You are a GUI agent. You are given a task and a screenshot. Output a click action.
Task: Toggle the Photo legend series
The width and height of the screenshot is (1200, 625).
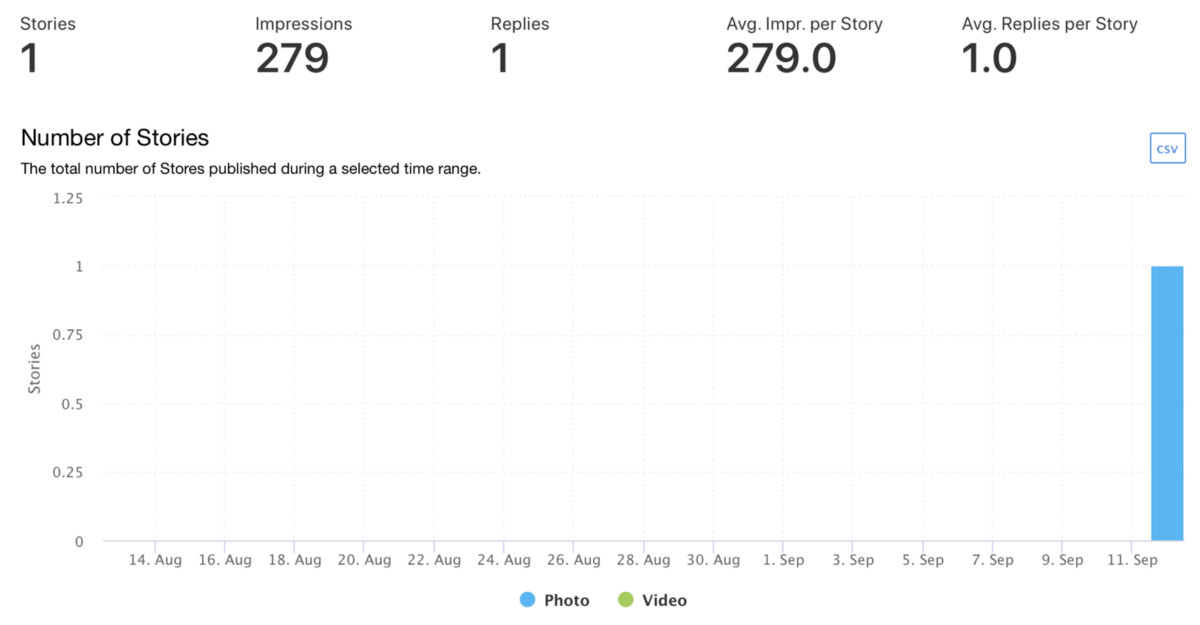point(555,600)
